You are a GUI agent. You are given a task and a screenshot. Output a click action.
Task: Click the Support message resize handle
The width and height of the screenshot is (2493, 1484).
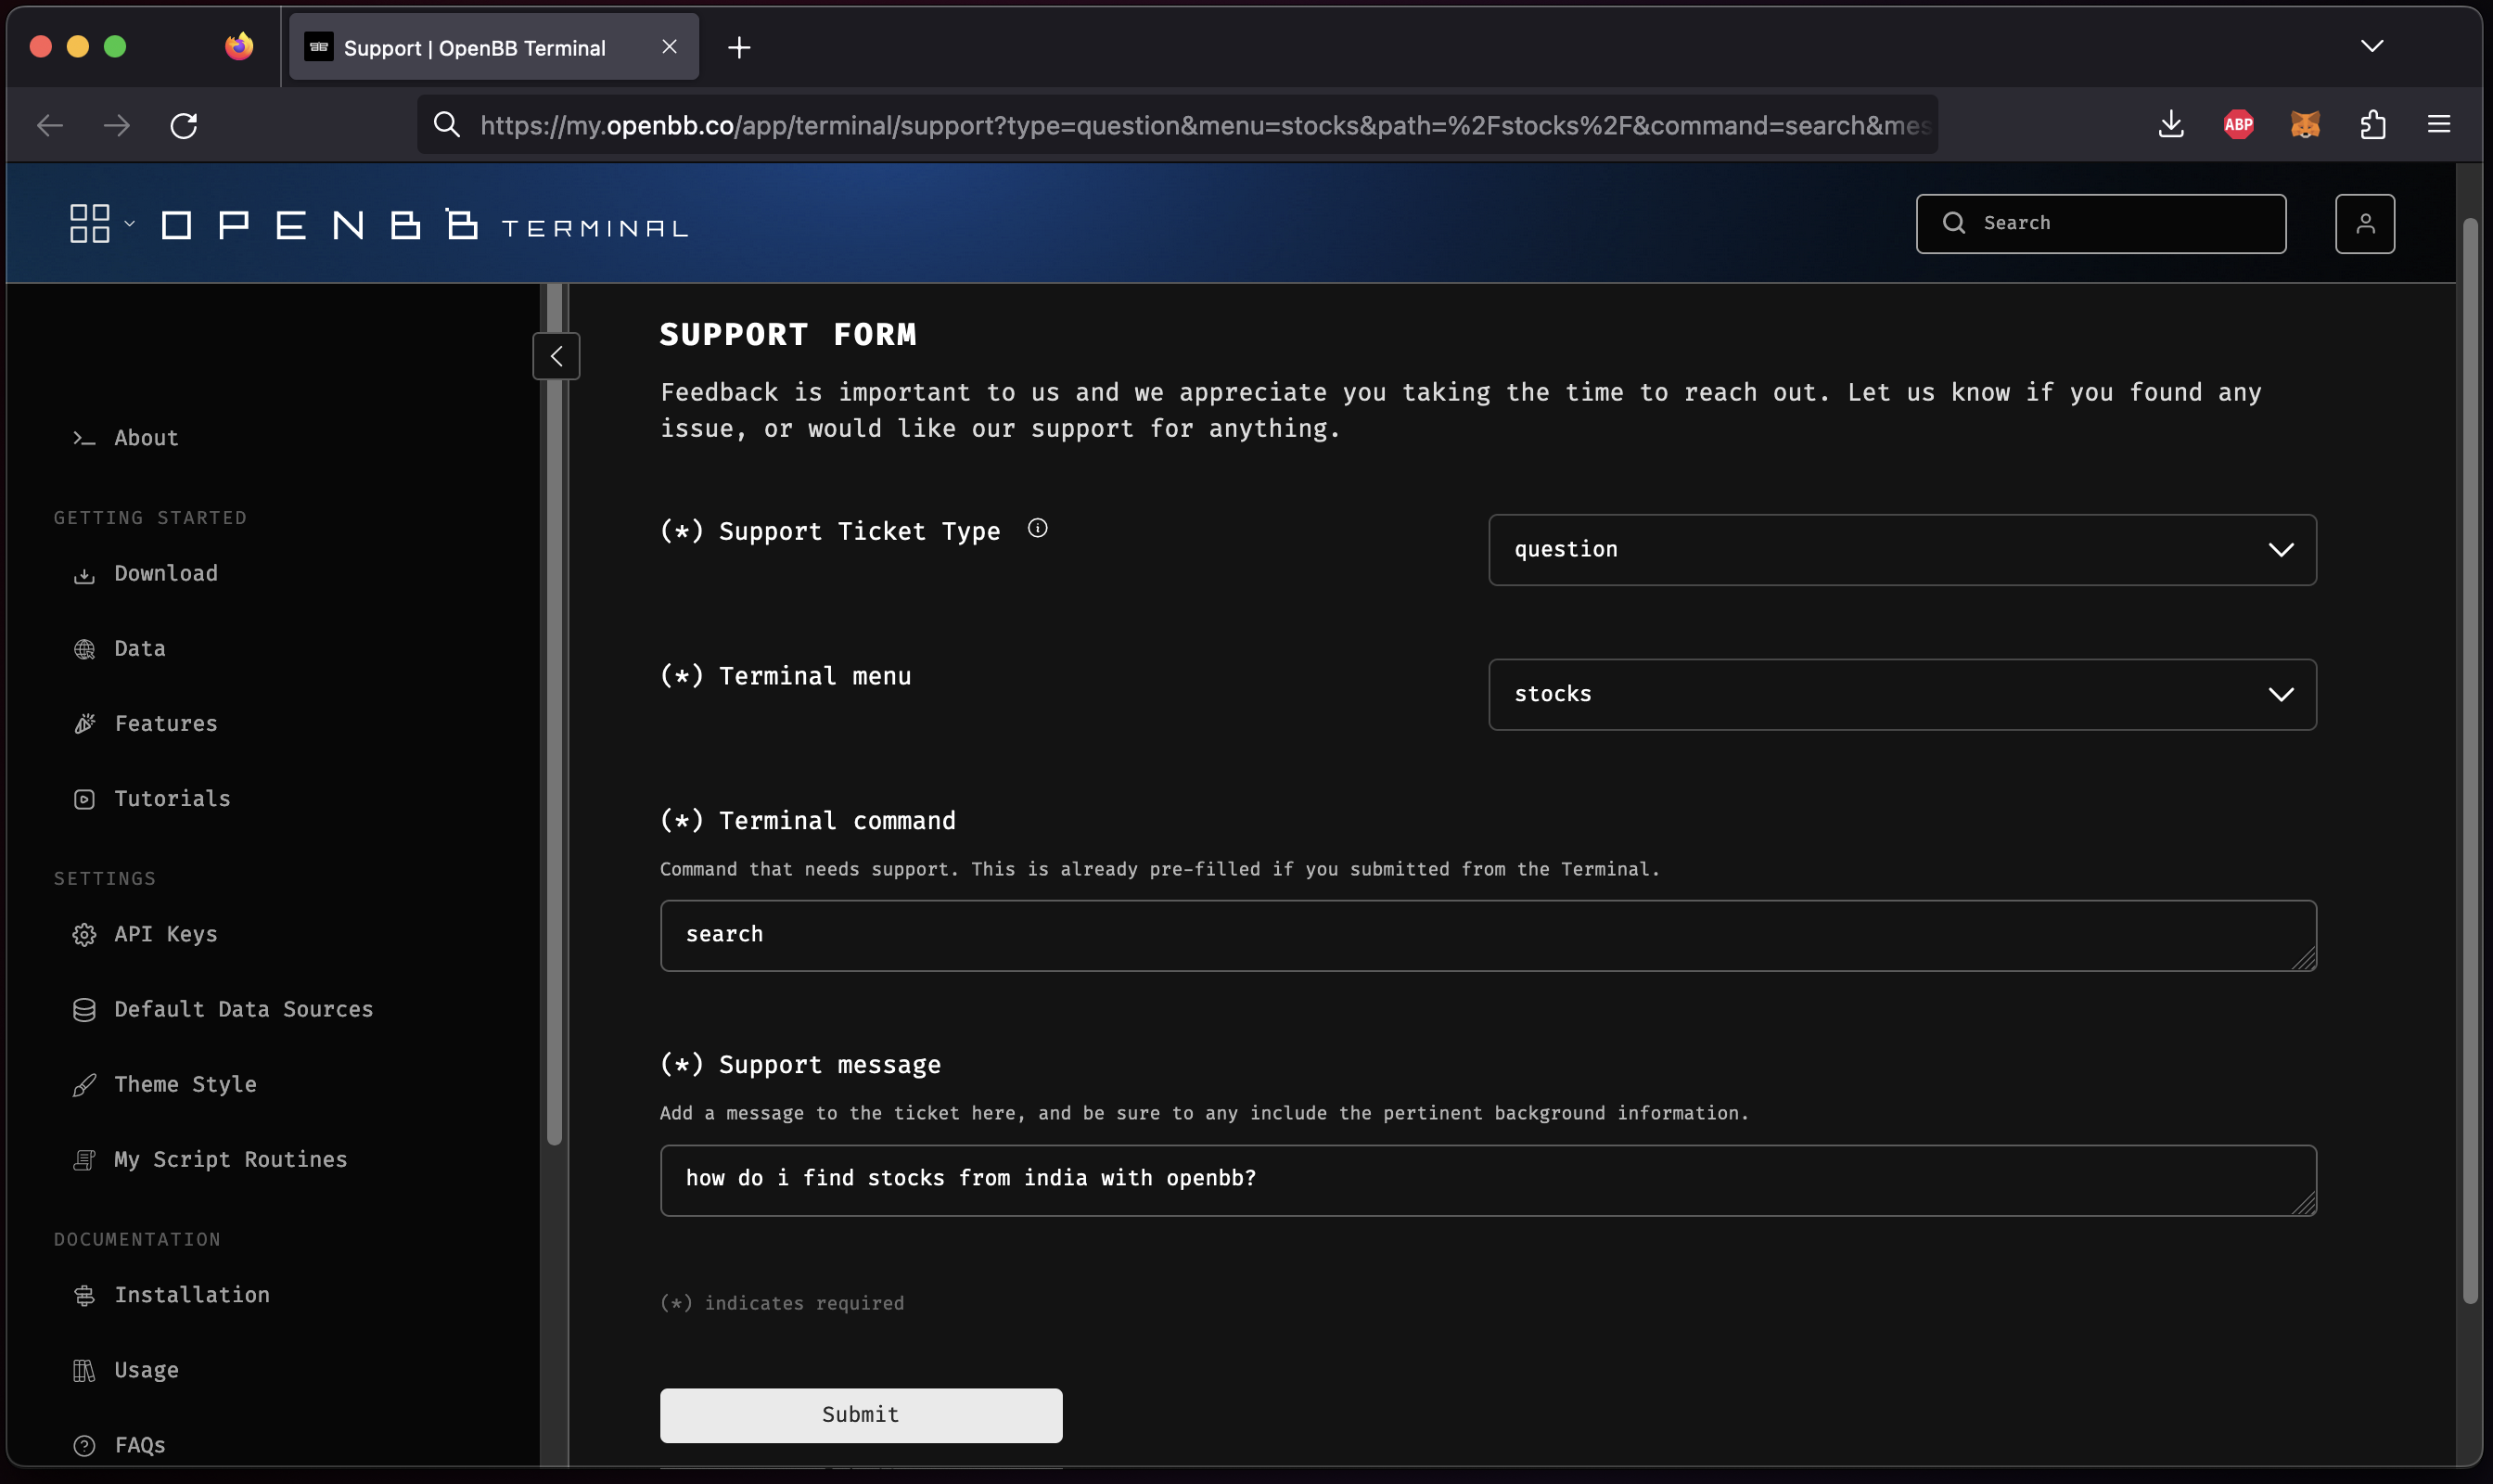click(2302, 1203)
